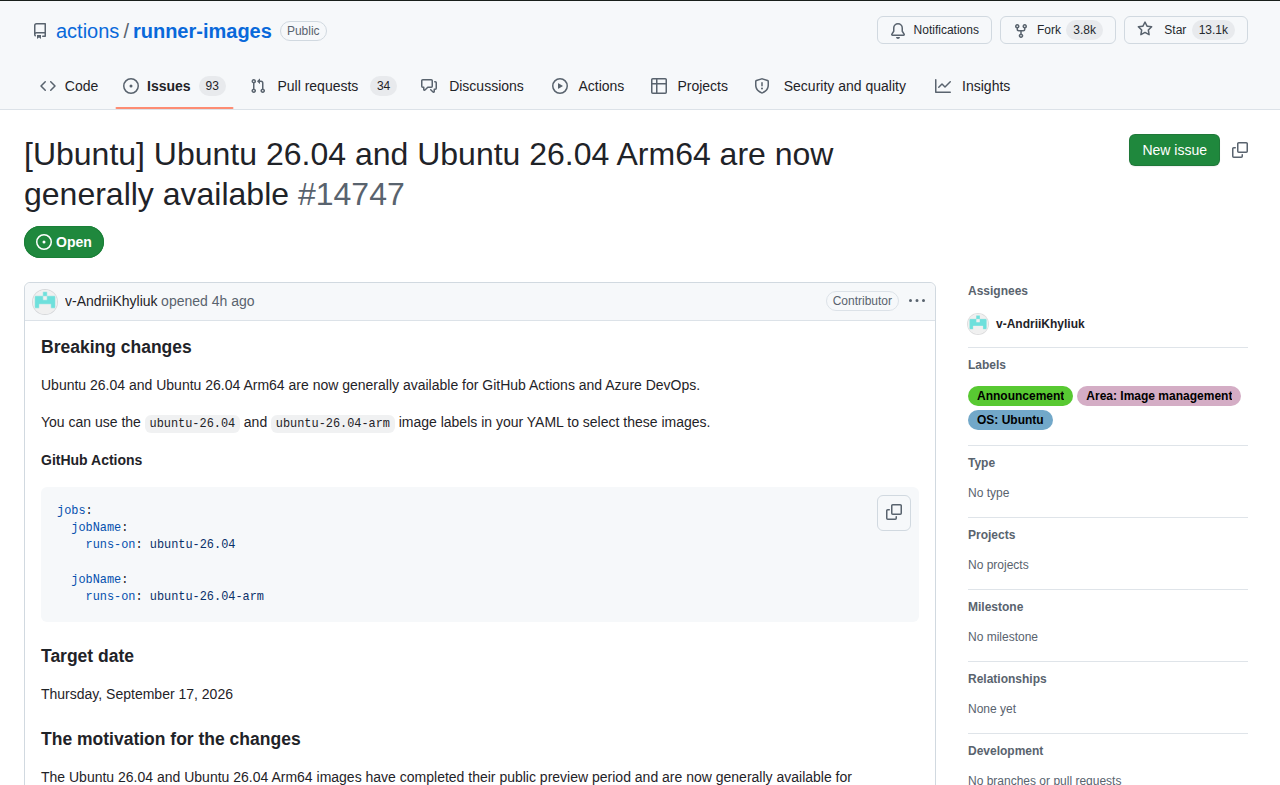Open the Pull requests tab
This screenshot has height=785, width=1280.
322,86
